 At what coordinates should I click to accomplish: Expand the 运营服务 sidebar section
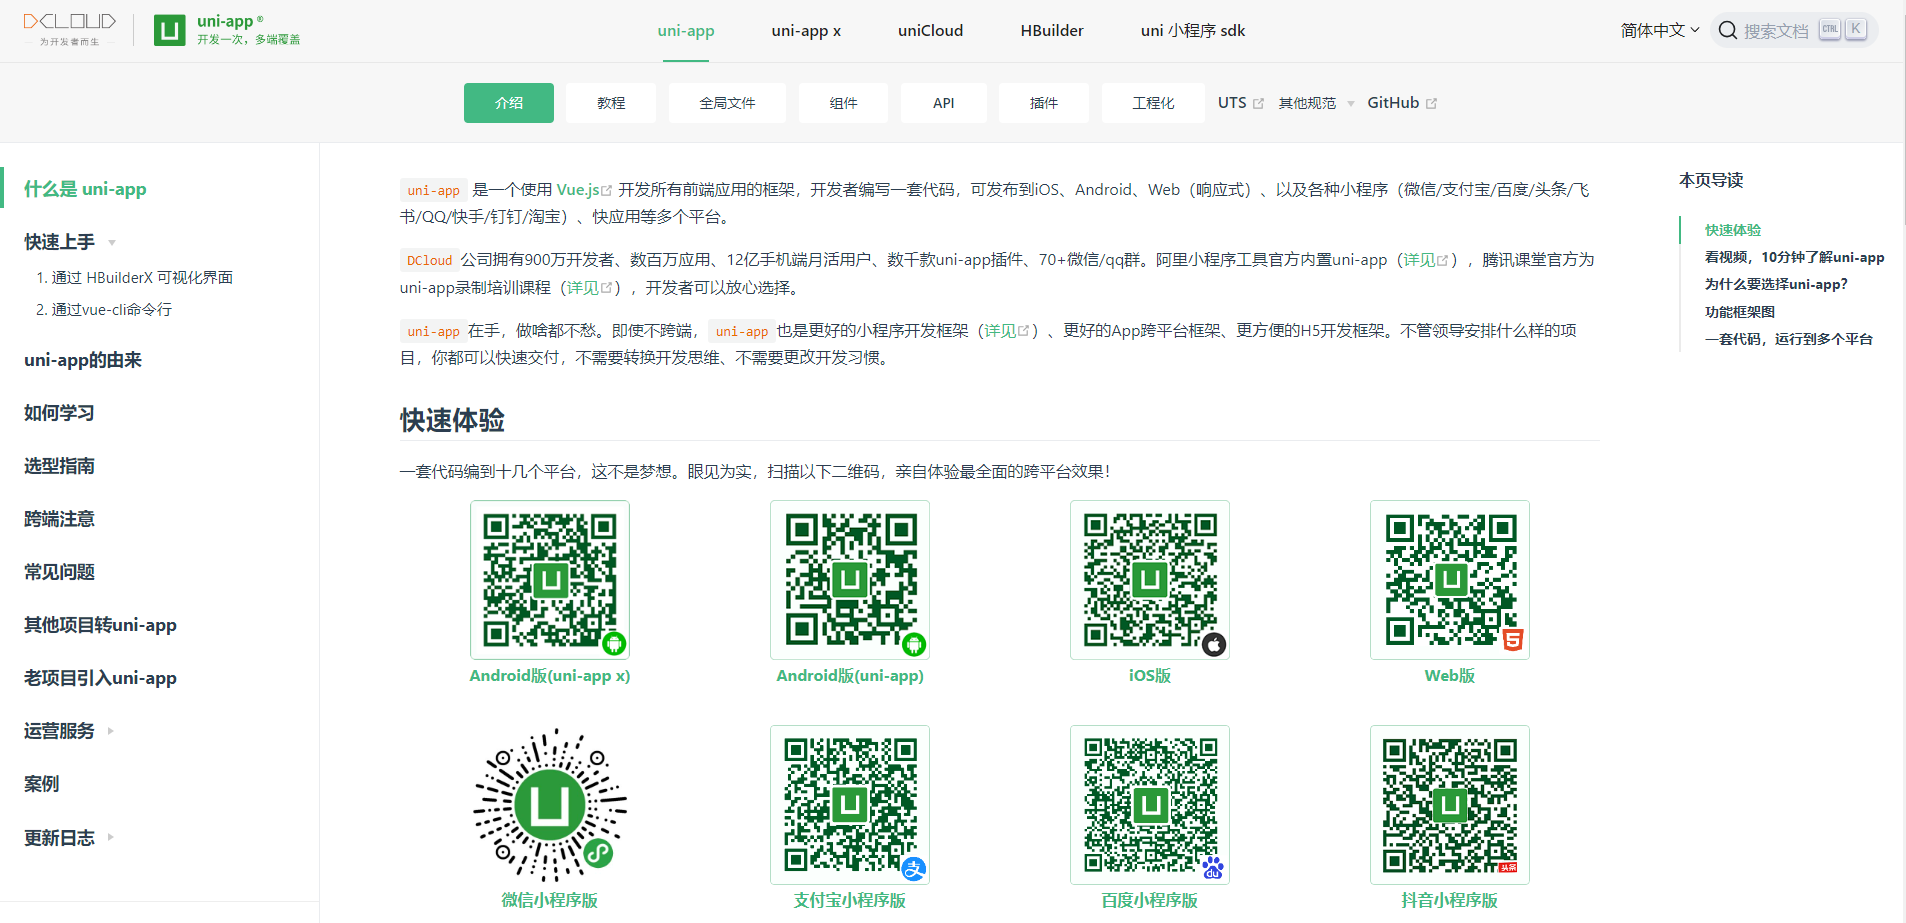pos(110,730)
